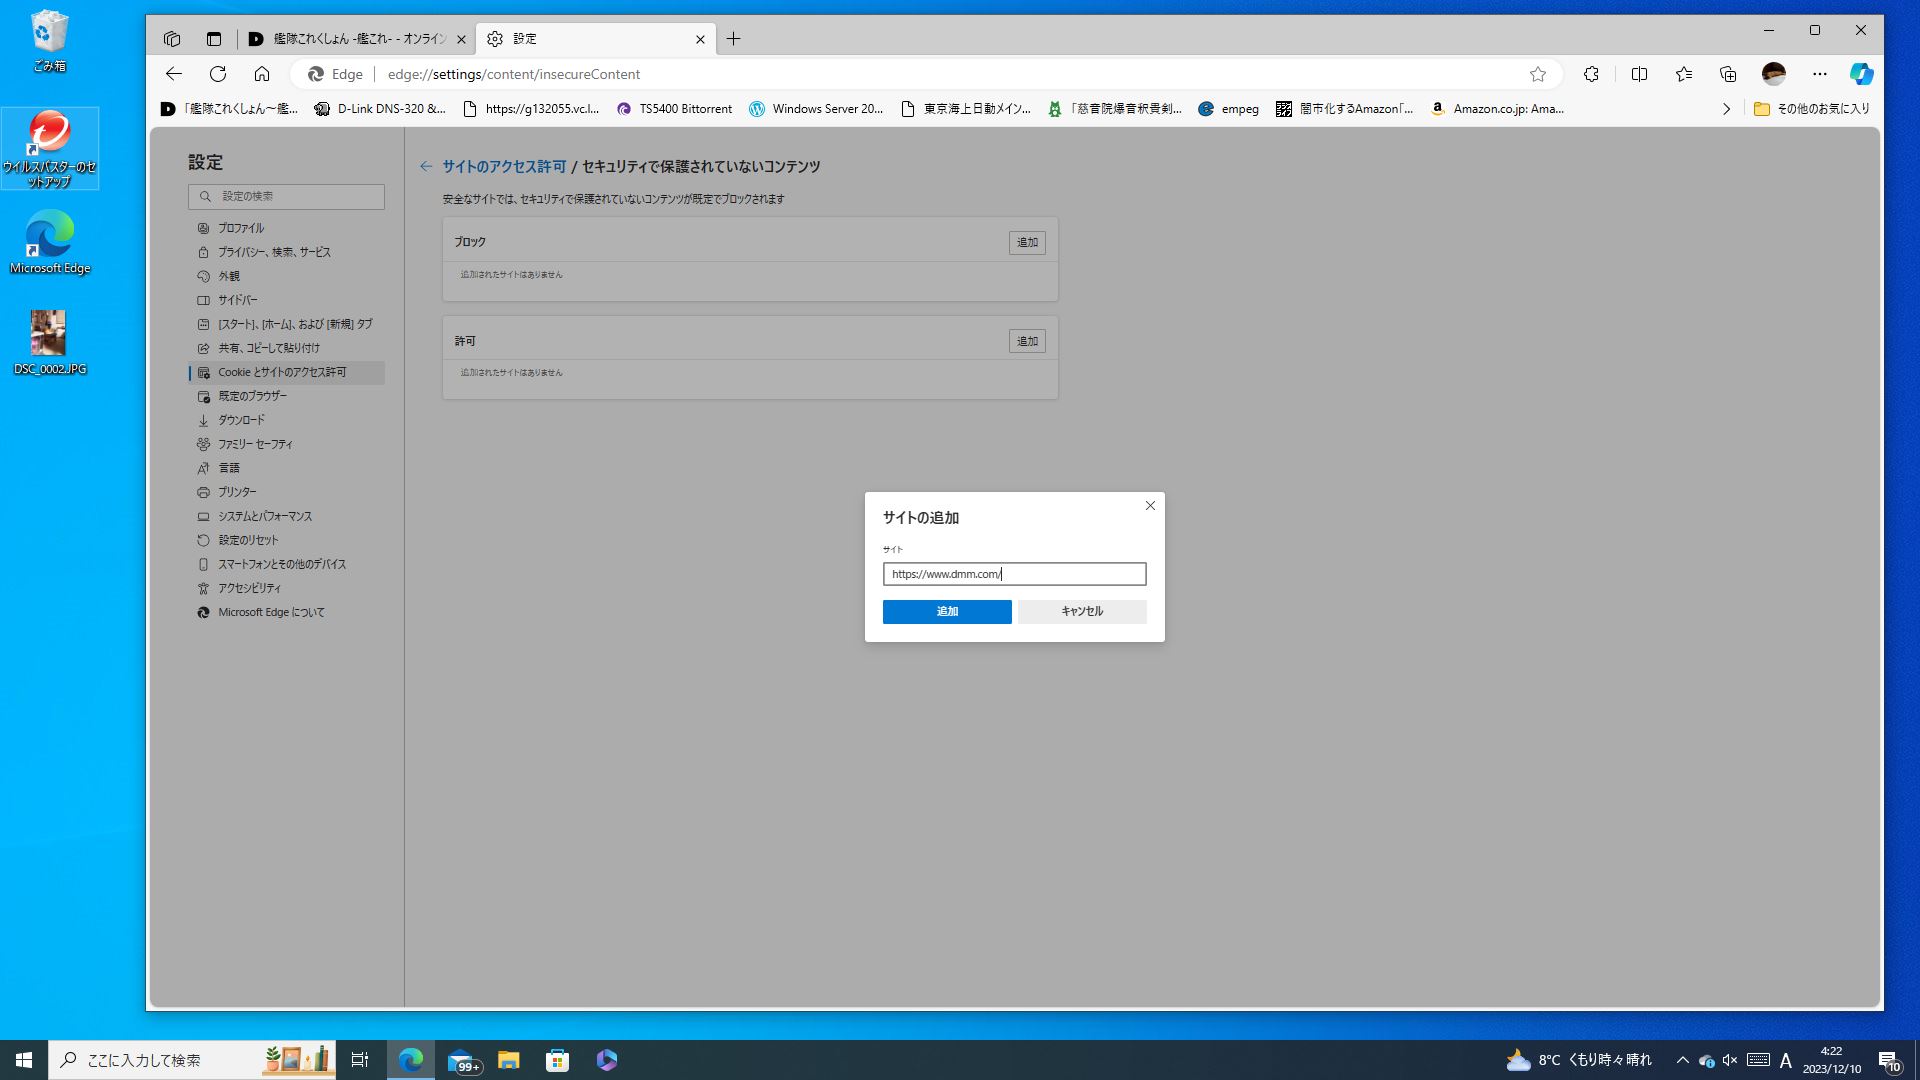Open the Copilot icon
The height and width of the screenshot is (1080, 1920).
coord(1862,74)
